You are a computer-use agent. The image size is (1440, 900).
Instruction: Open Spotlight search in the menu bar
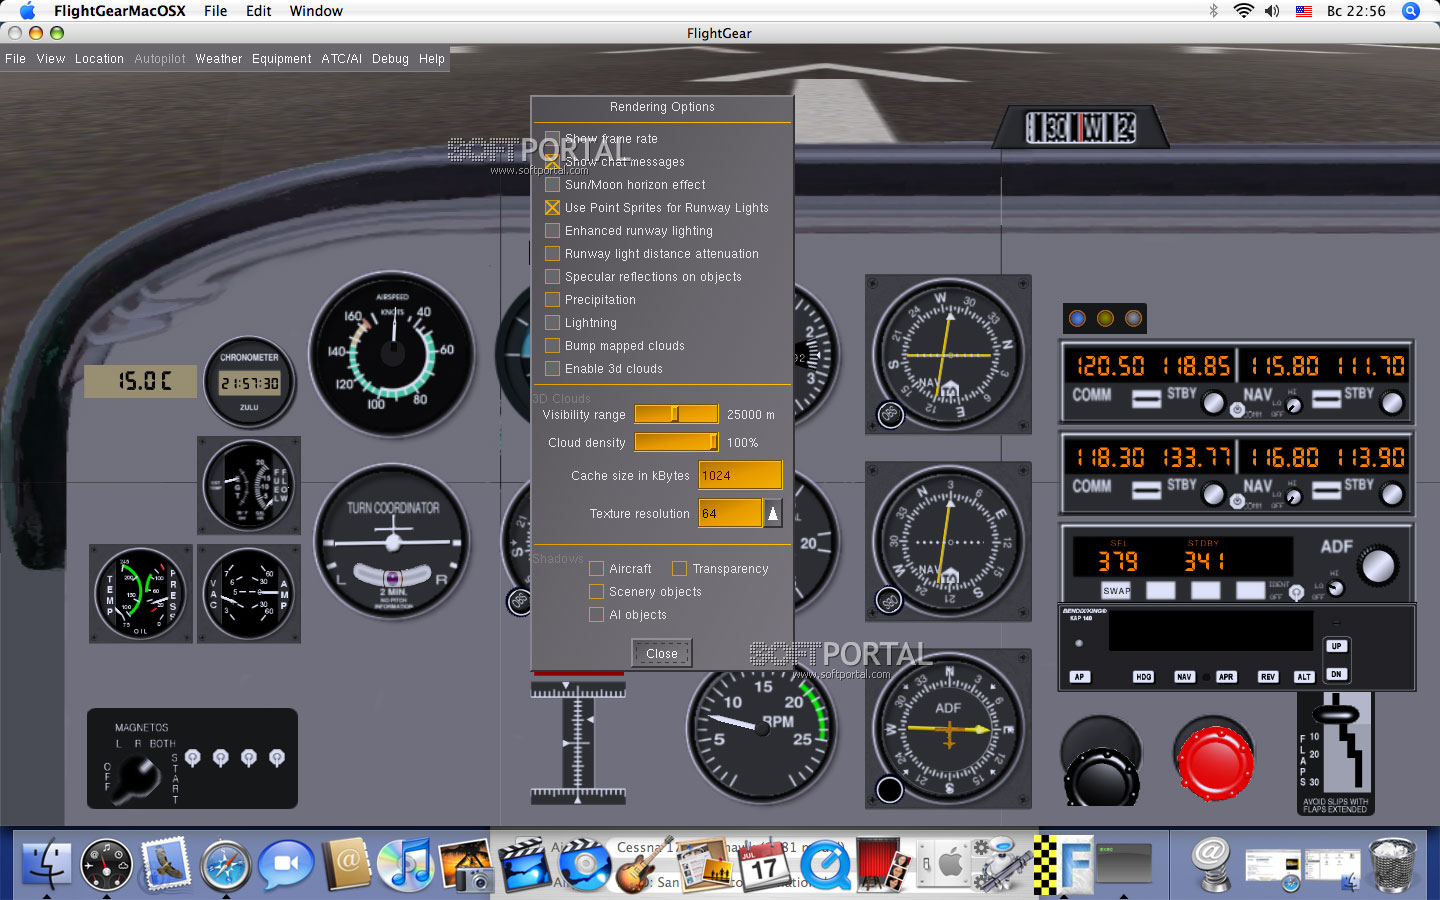(1411, 11)
